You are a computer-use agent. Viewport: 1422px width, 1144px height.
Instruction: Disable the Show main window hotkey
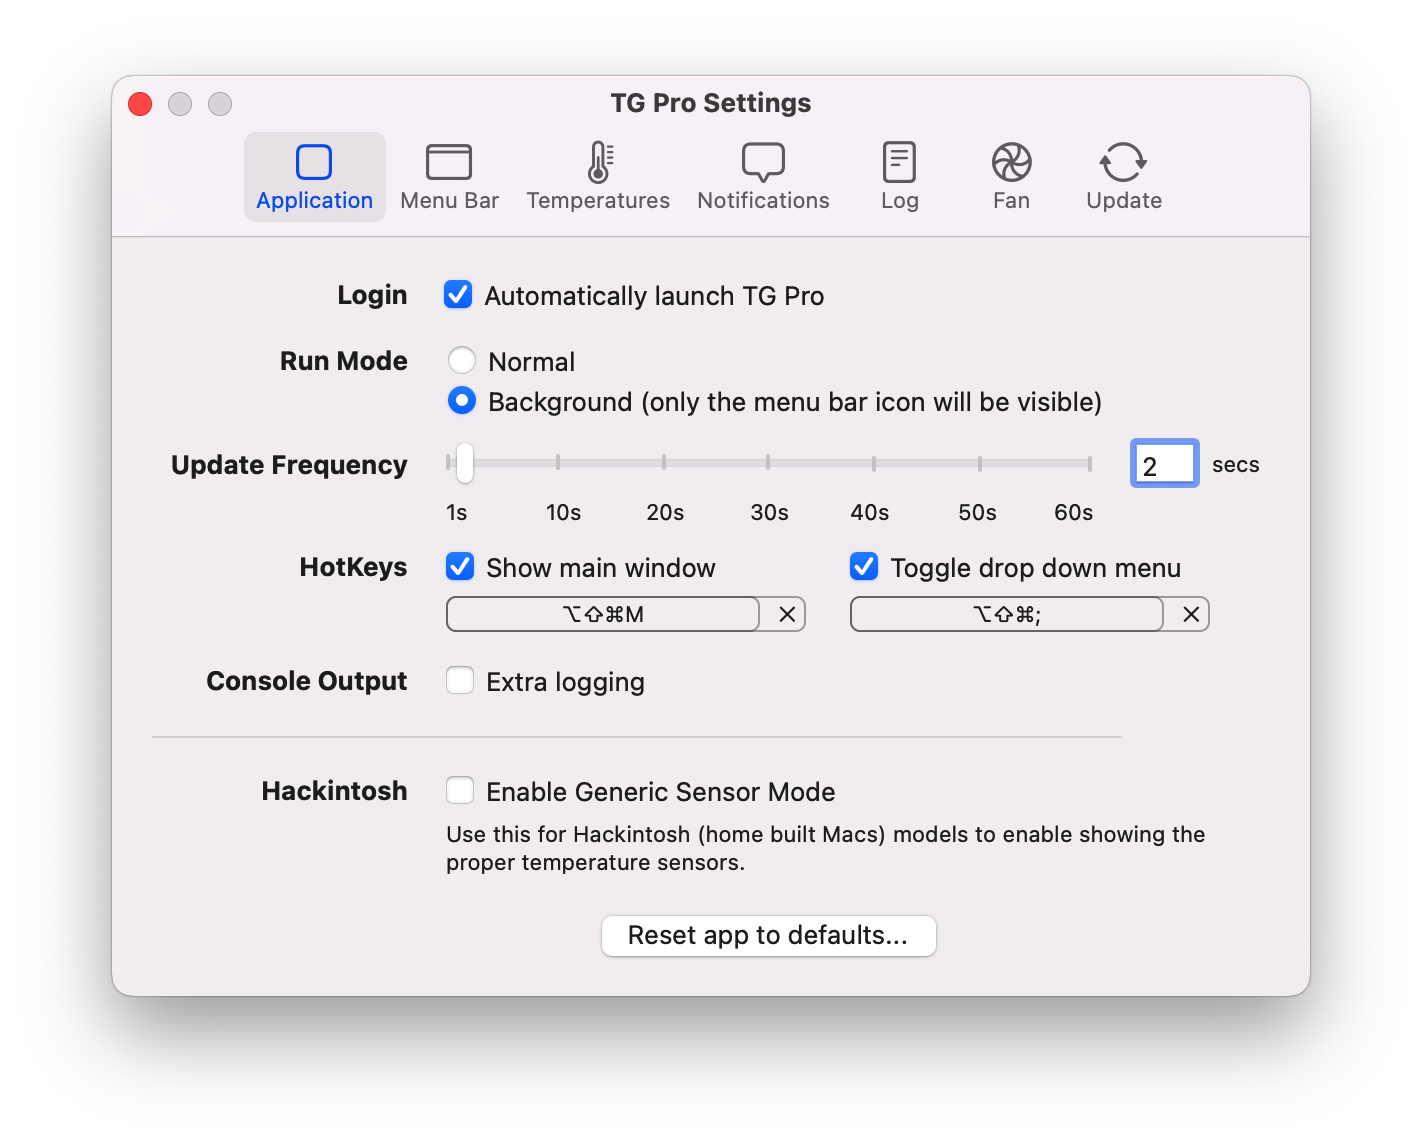point(460,566)
